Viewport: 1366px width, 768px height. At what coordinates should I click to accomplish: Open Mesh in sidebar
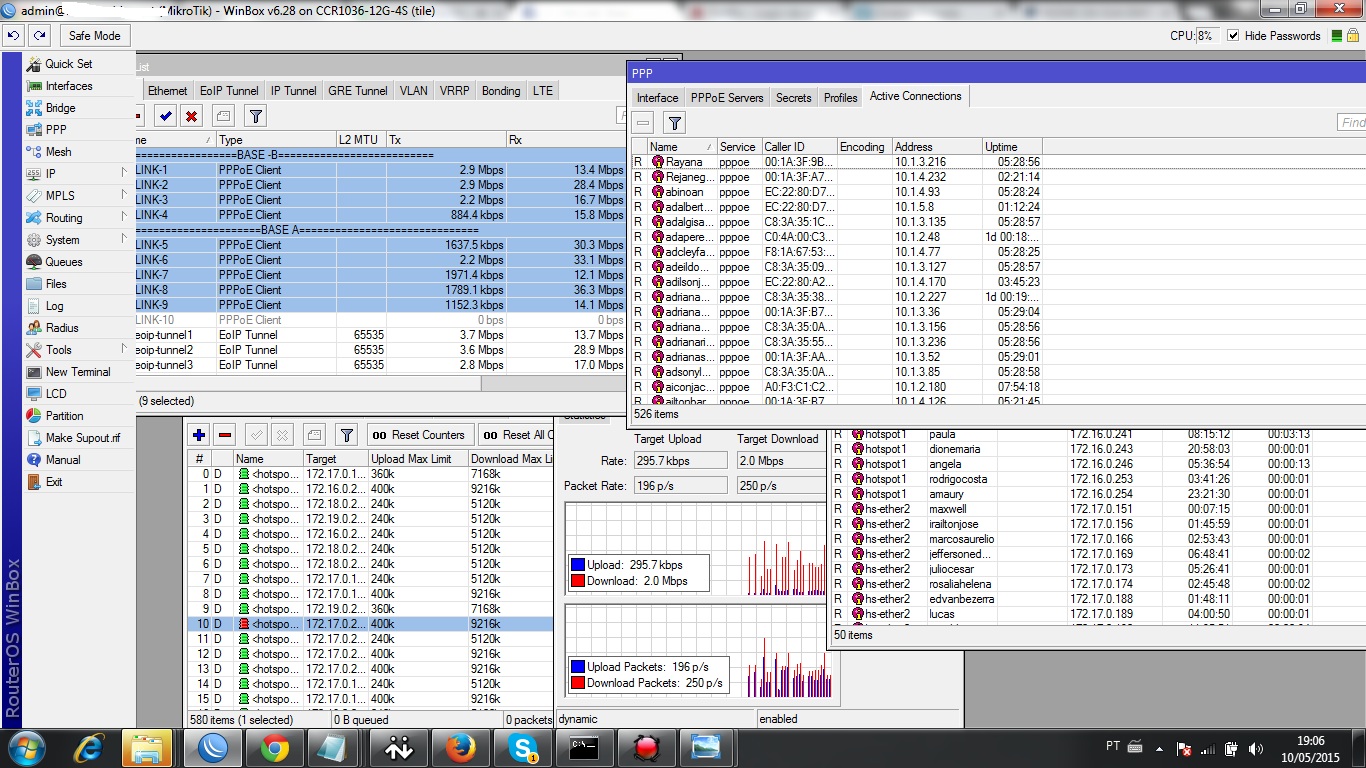(58, 152)
